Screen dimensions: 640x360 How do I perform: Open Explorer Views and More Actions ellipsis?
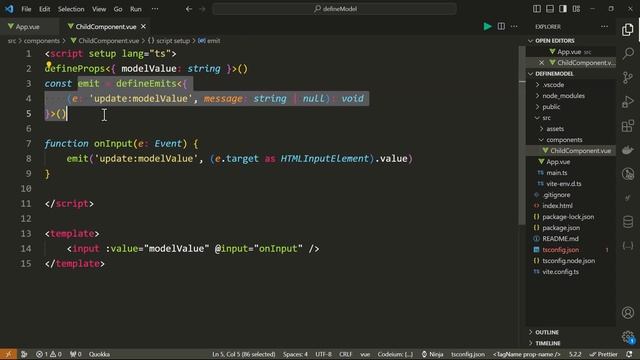(x=604, y=27)
